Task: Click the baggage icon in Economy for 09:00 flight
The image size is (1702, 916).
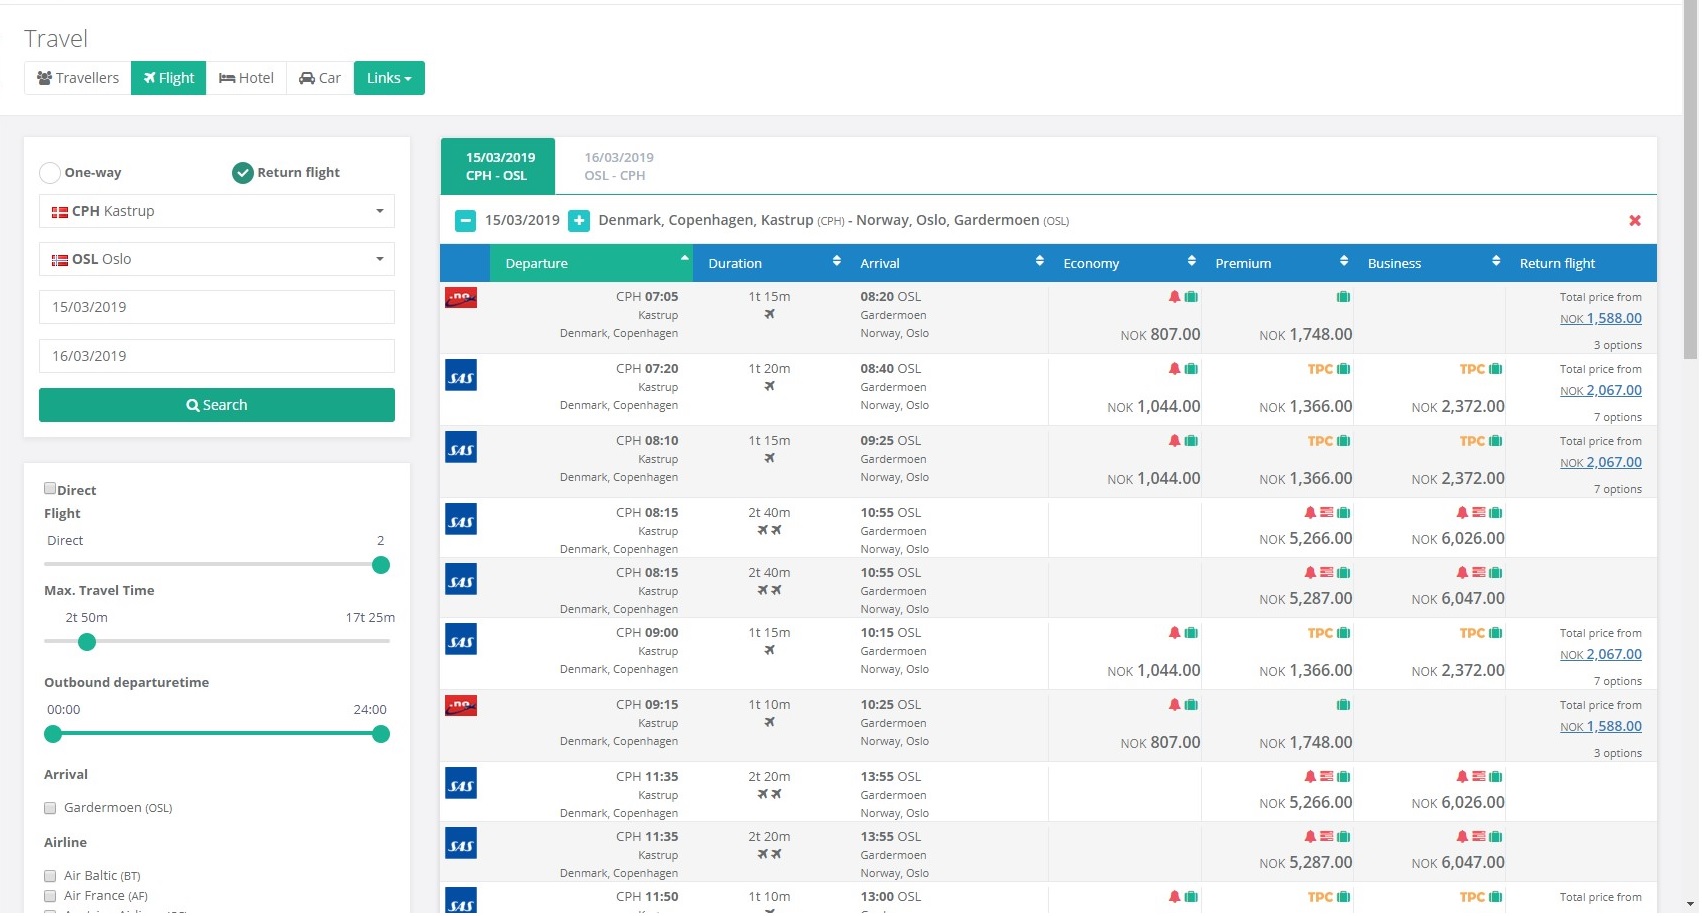Action: click(1191, 632)
